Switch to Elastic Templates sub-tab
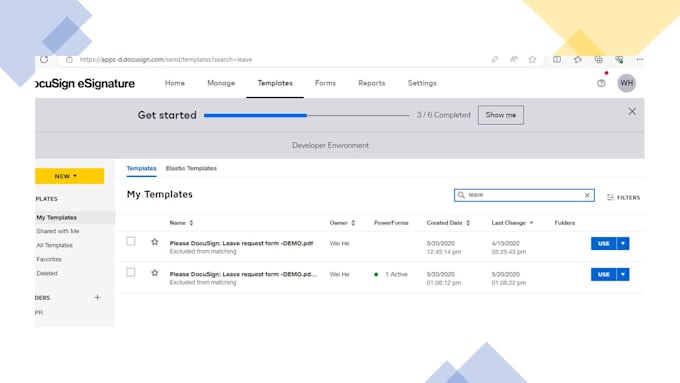 click(191, 168)
